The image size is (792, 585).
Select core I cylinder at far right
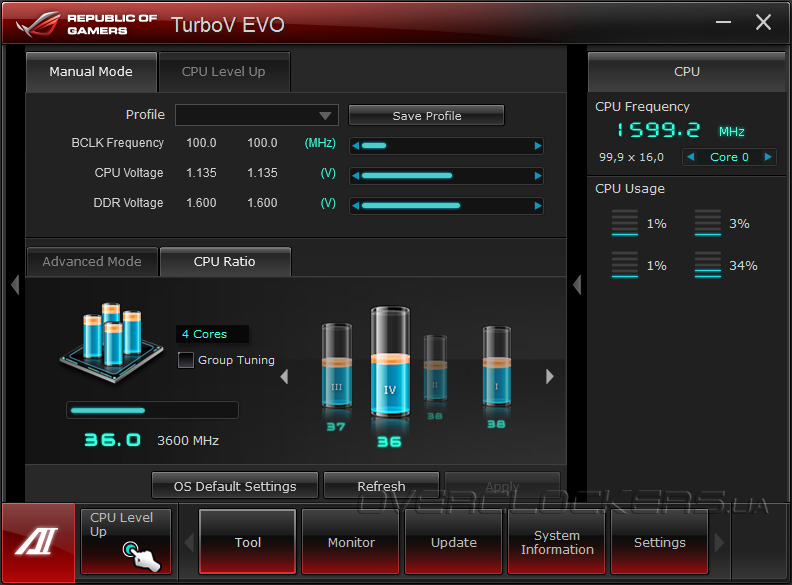pos(497,366)
